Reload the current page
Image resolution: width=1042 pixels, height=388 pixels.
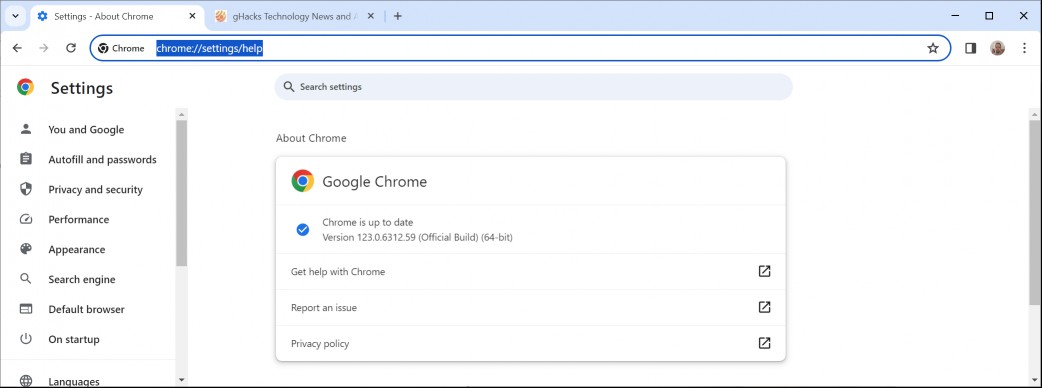pos(71,48)
